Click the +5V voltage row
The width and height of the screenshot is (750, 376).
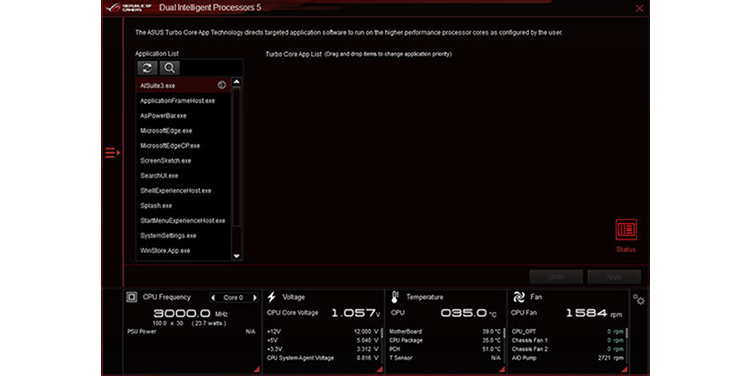pos(323,340)
